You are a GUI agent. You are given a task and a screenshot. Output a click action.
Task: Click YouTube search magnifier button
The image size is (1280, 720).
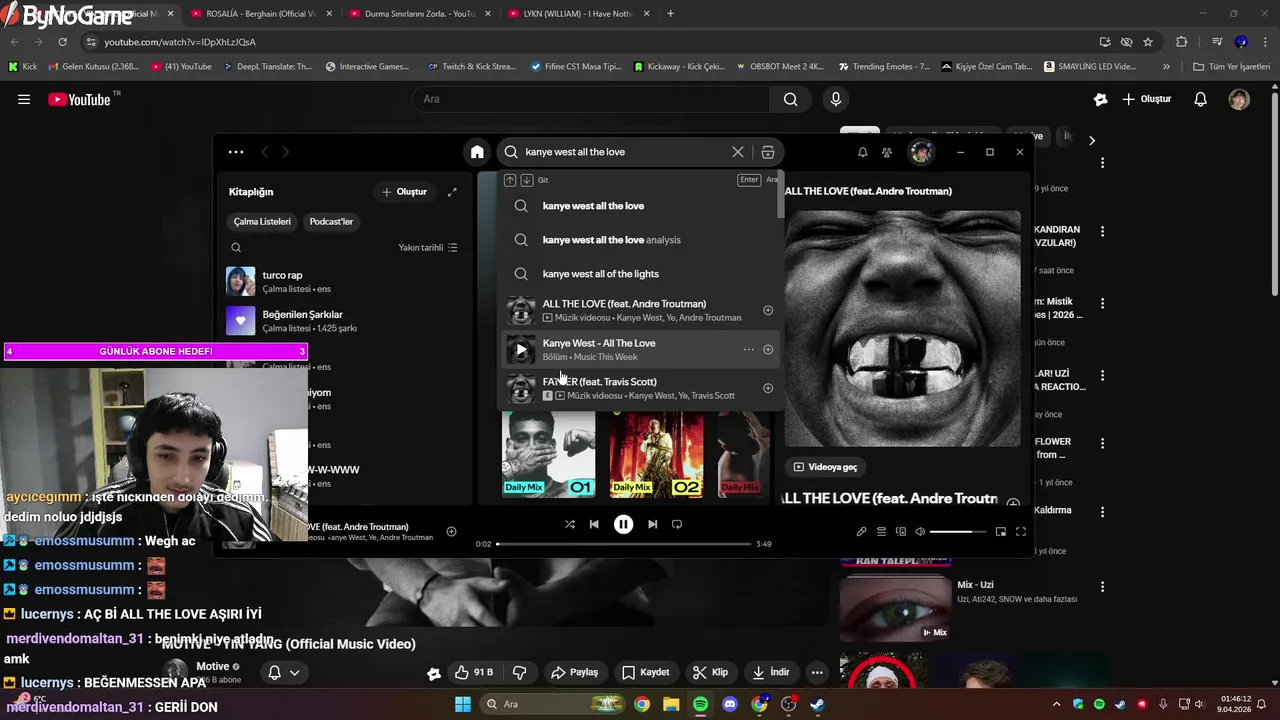pyautogui.click(x=790, y=99)
